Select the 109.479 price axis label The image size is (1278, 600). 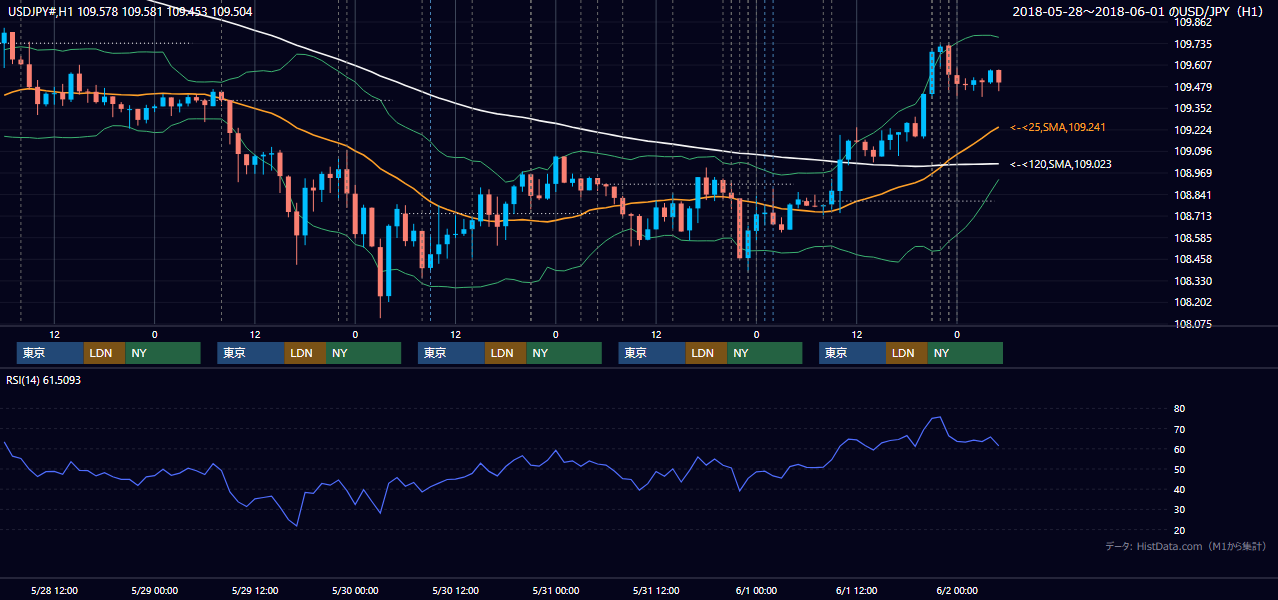pyautogui.click(x=1193, y=87)
